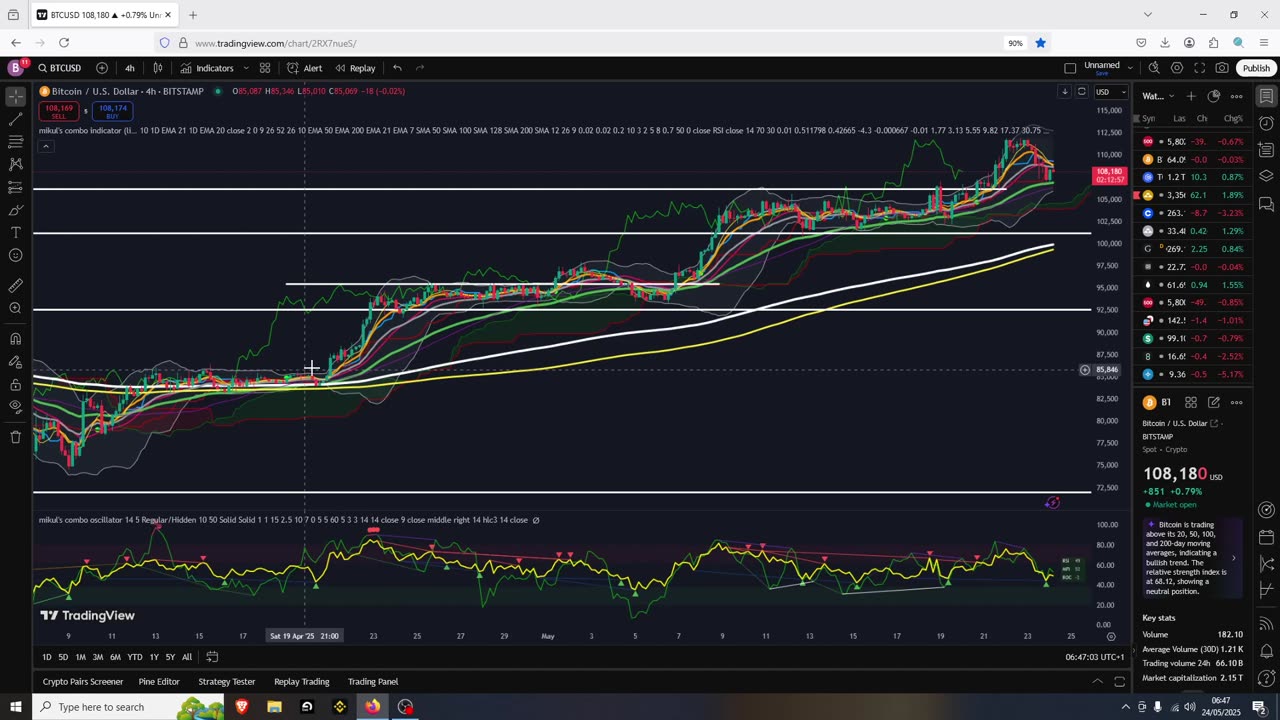The width and height of the screenshot is (1280, 720).
Task: Open the Trading Panel tab
Action: coord(373,682)
